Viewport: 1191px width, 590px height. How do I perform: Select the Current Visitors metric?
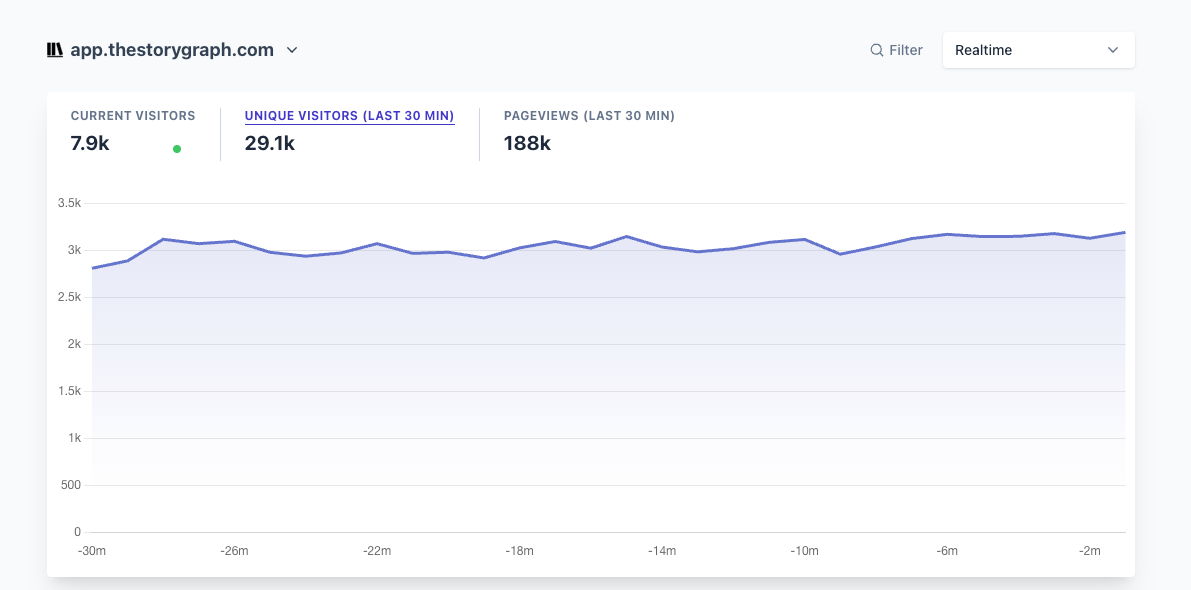click(133, 116)
